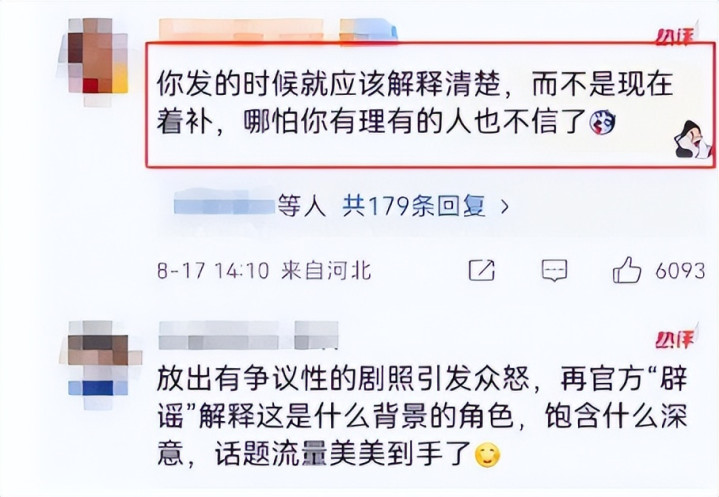719x497 pixels.
Task: Click the red stamp badge on first comment
Action: [676, 34]
